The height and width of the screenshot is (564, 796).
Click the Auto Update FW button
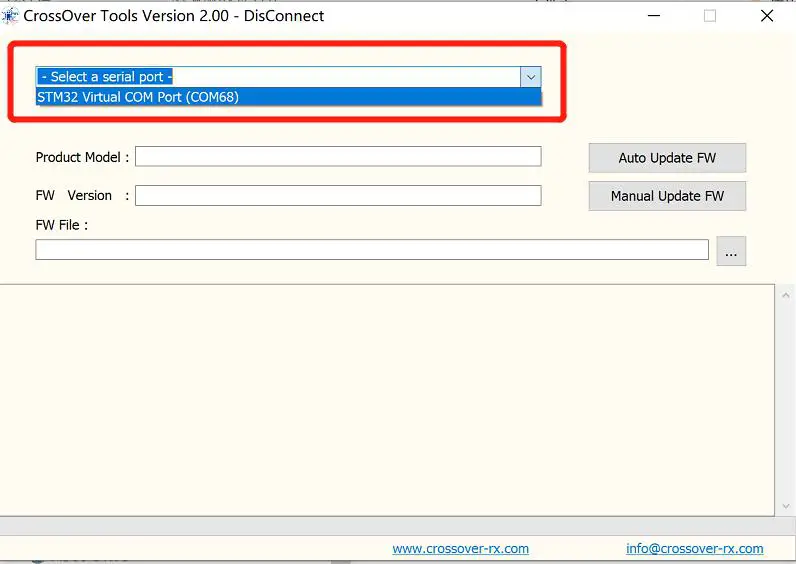point(667,158)
